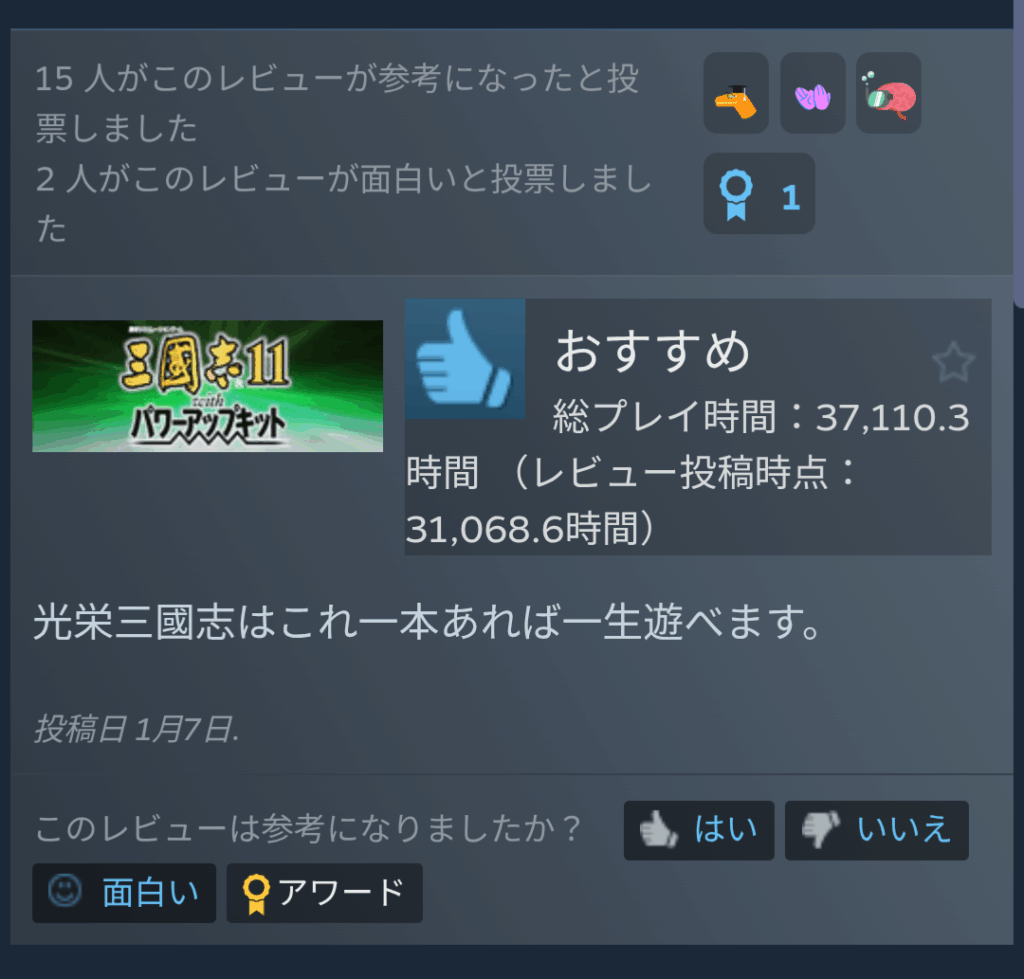Click the review text about 光栄三國志

pos(428,622)
